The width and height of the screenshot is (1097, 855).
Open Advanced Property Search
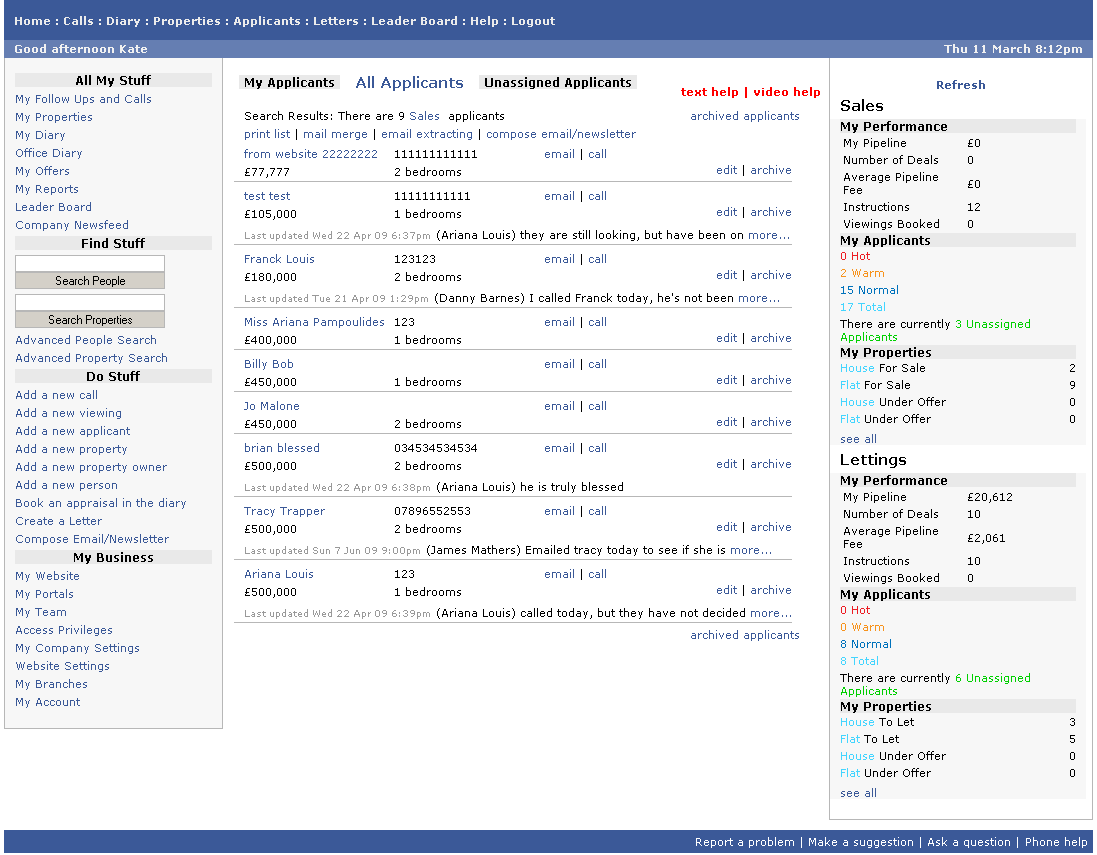[x=92, y=358]
